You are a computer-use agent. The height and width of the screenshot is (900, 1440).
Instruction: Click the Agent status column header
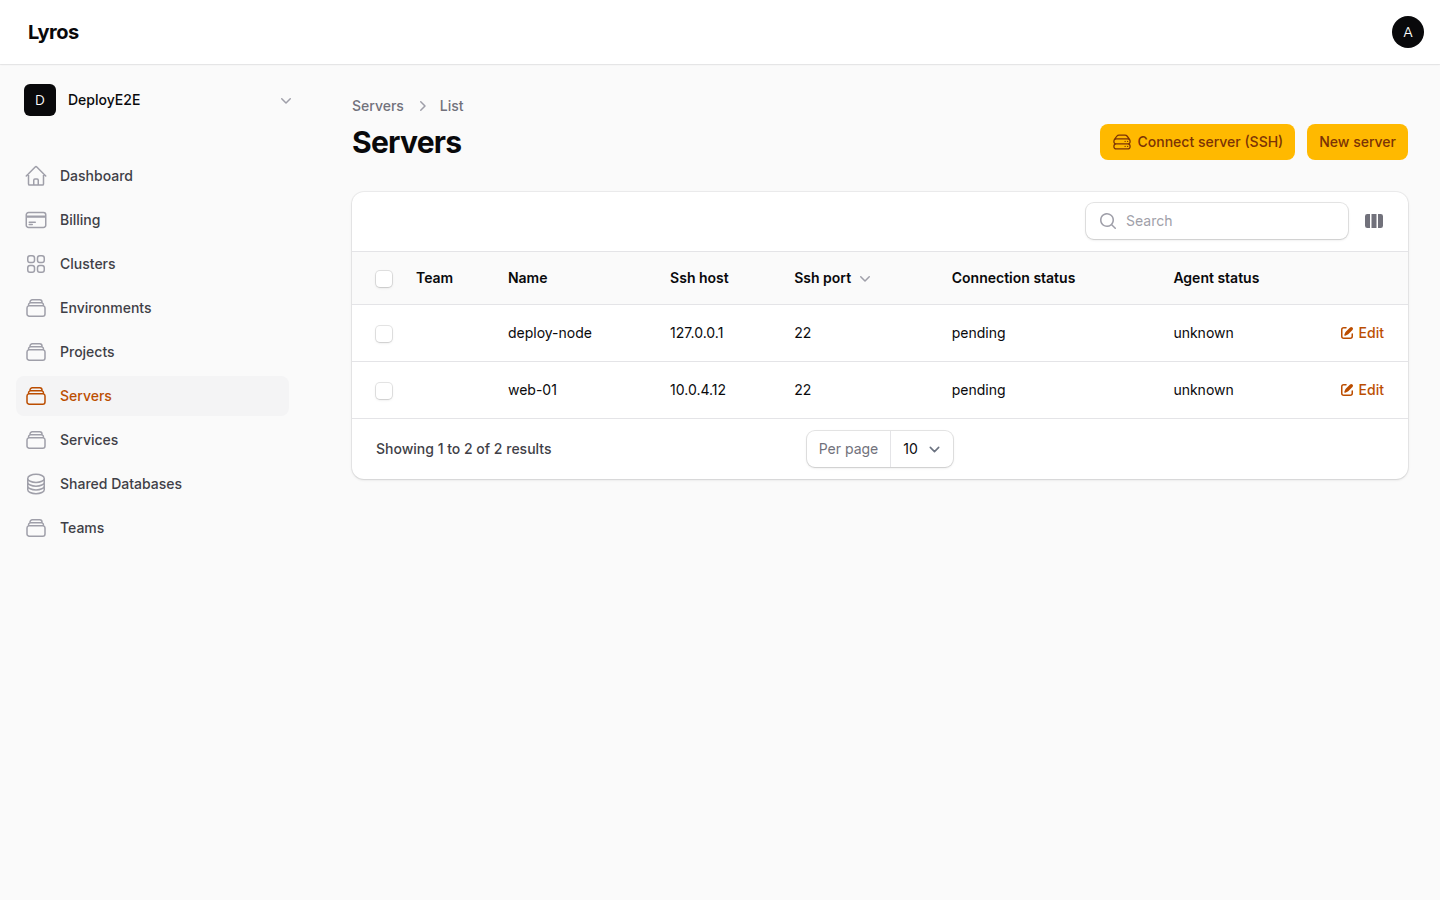[x=1216, y=278]
